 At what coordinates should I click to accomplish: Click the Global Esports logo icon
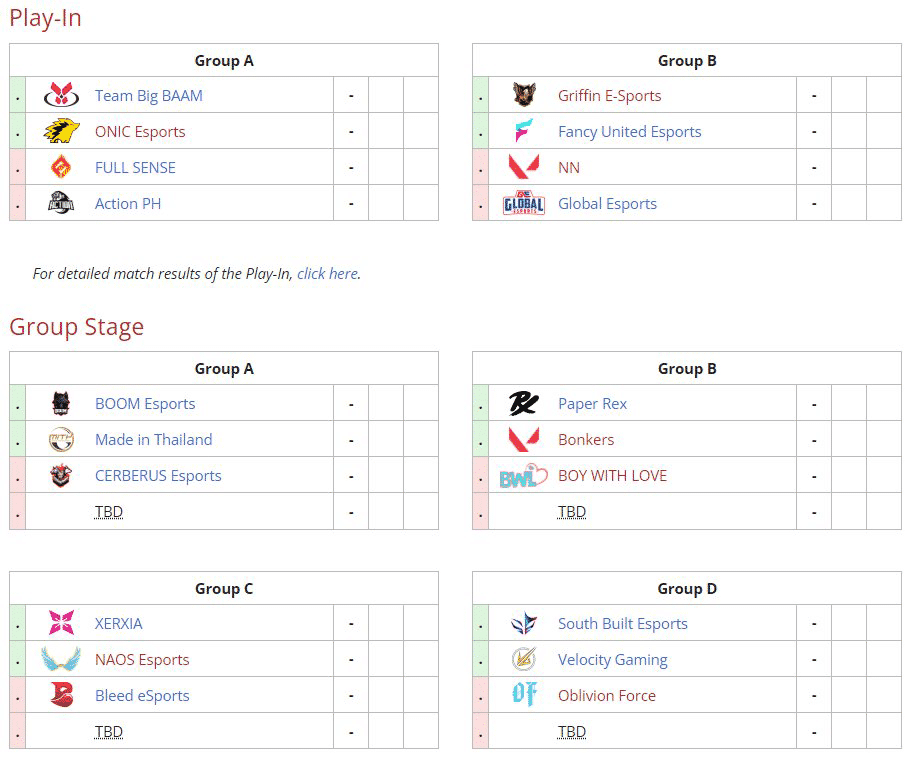524,203
